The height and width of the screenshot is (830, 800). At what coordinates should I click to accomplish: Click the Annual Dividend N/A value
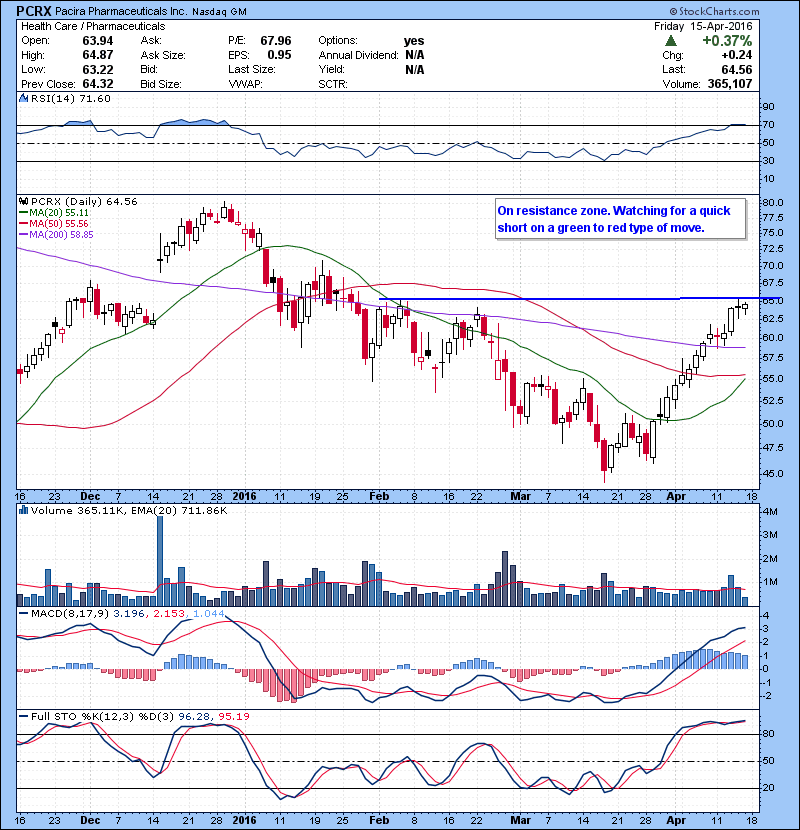tap(415, 55)
